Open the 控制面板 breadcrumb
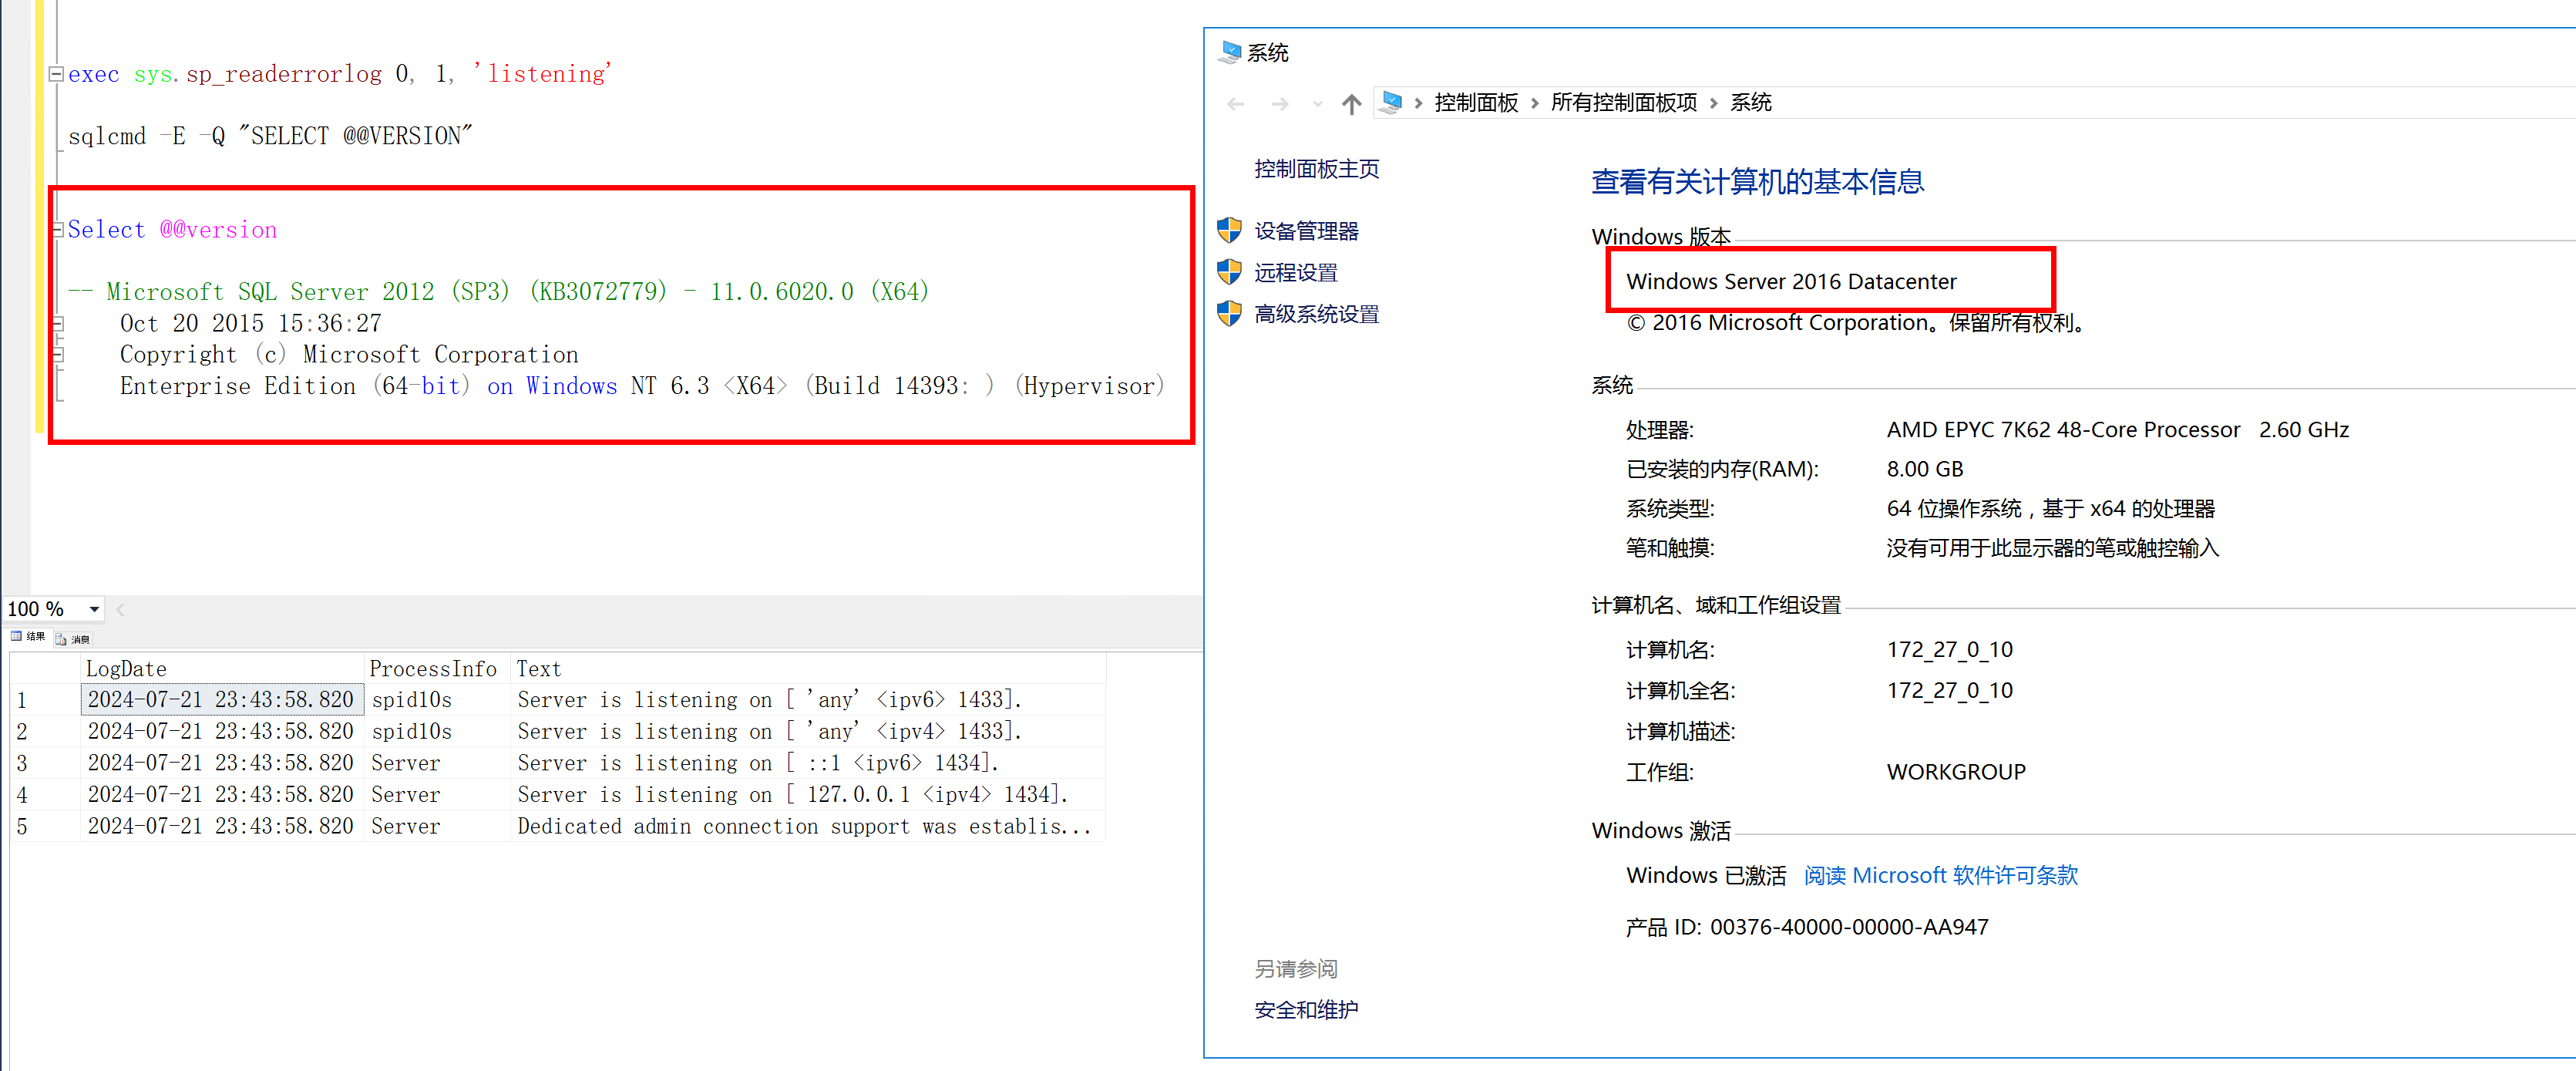2576x1071 pixels. tap(1476, 103)
